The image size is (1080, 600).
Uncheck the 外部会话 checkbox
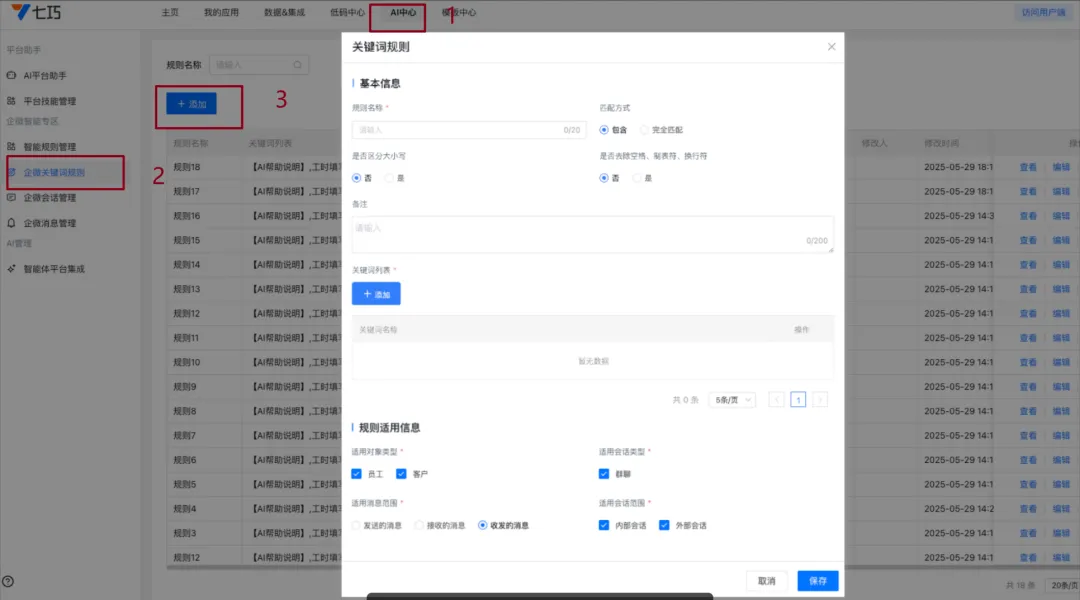[x=664, y=525]
